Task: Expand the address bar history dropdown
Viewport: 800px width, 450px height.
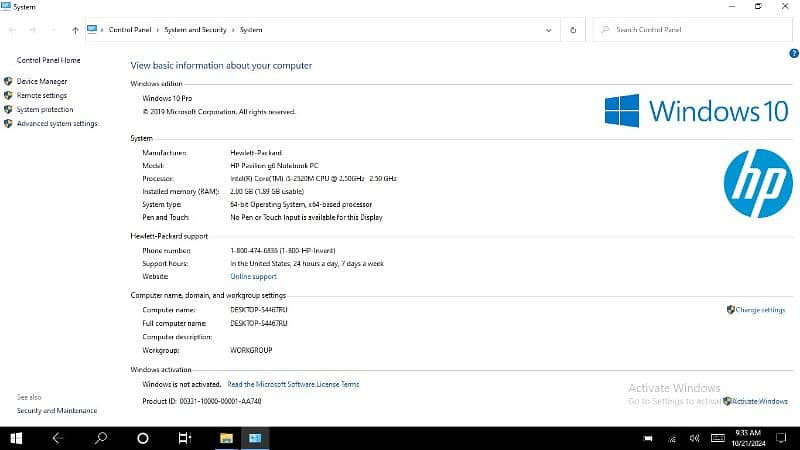Action: (x=548, y=30)
